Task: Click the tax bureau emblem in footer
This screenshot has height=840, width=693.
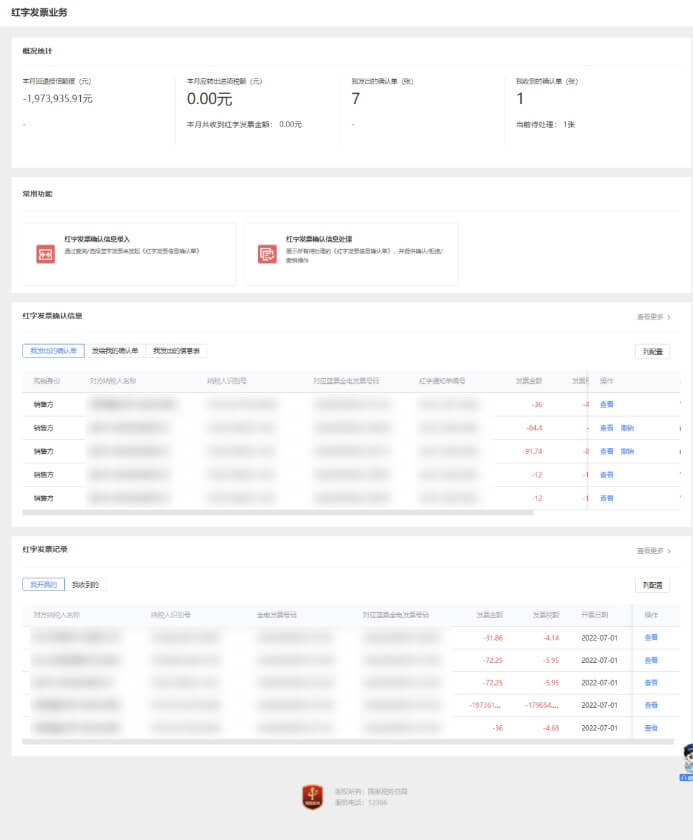Action: coord(313,796)
